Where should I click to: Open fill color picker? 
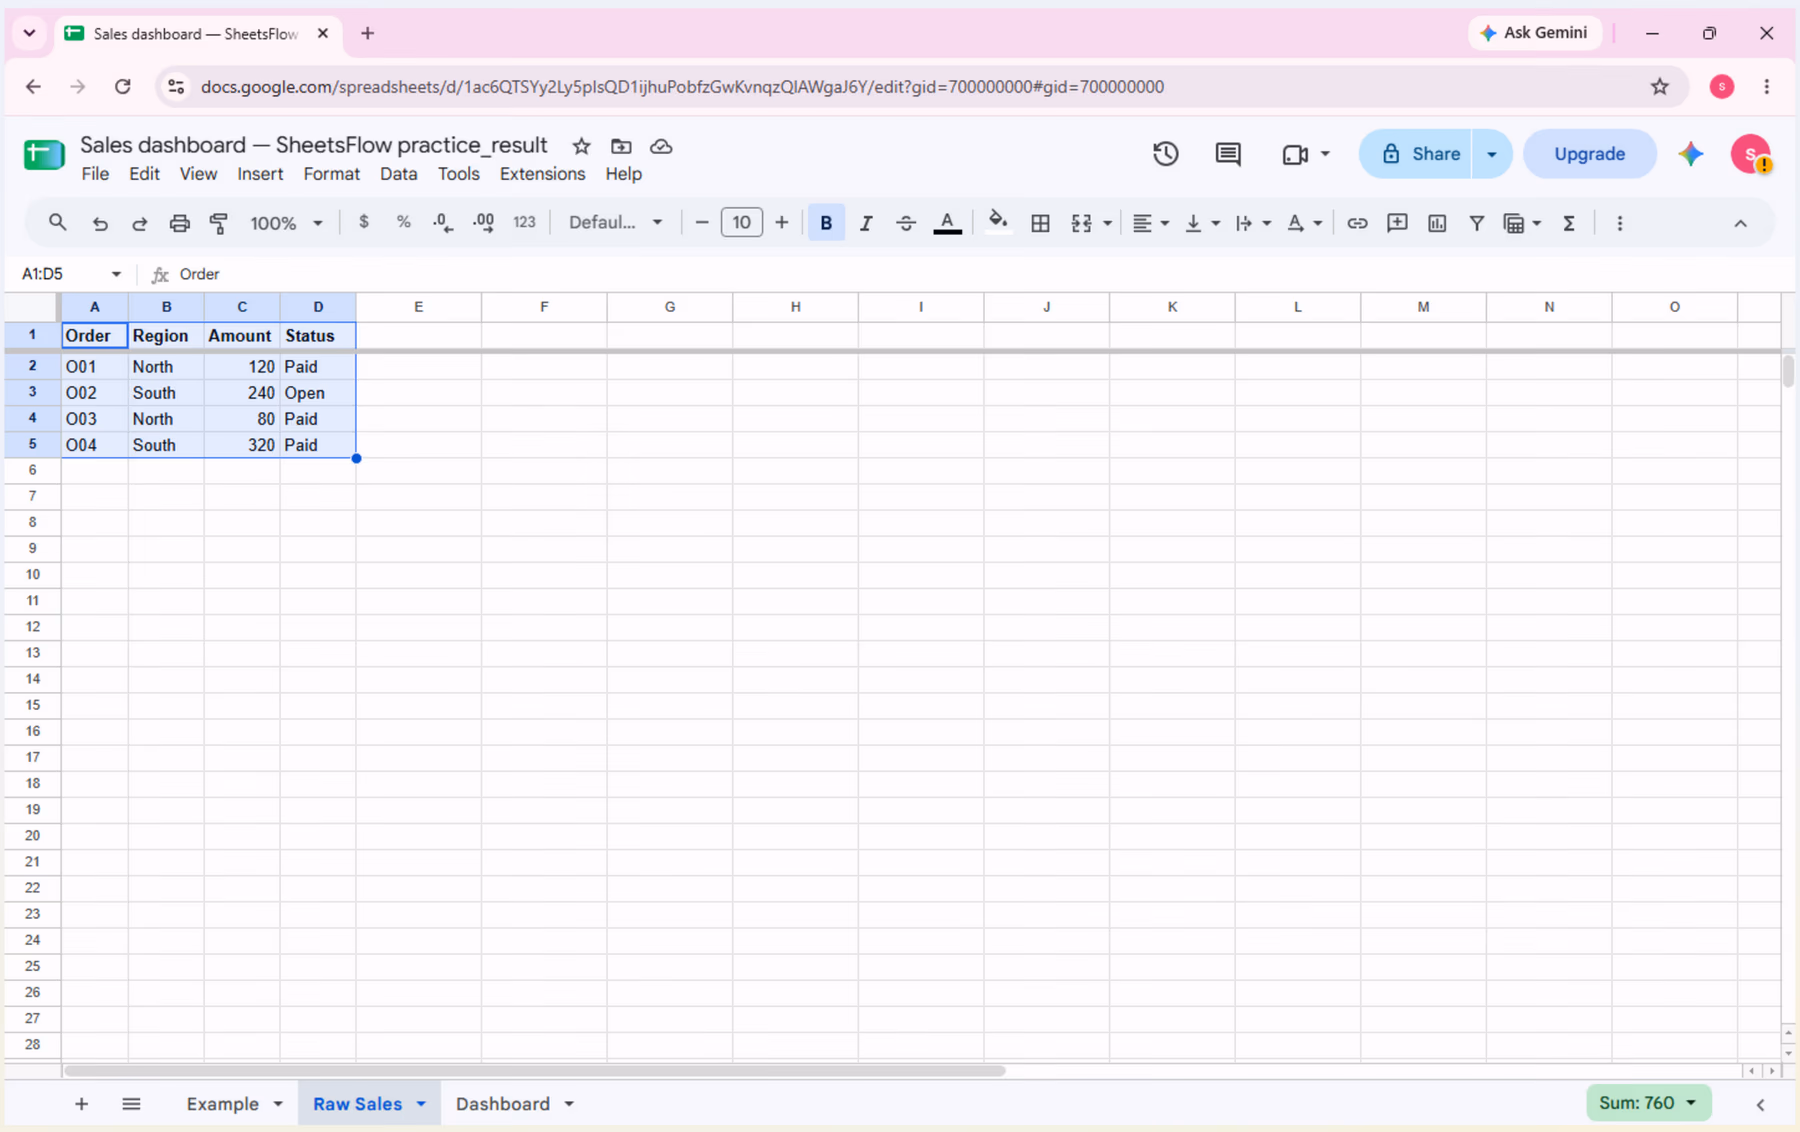(997, 223)
